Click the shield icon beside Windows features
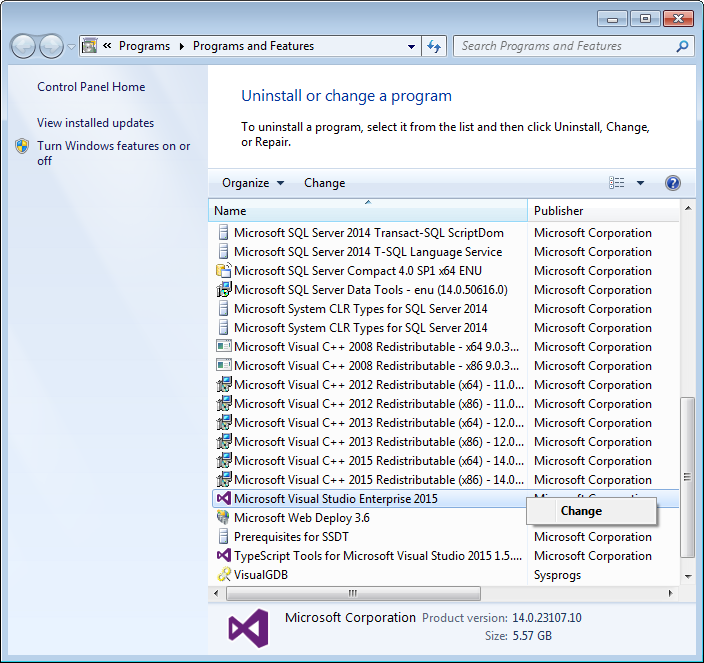The image size is (704, 663). pos(22,146)
